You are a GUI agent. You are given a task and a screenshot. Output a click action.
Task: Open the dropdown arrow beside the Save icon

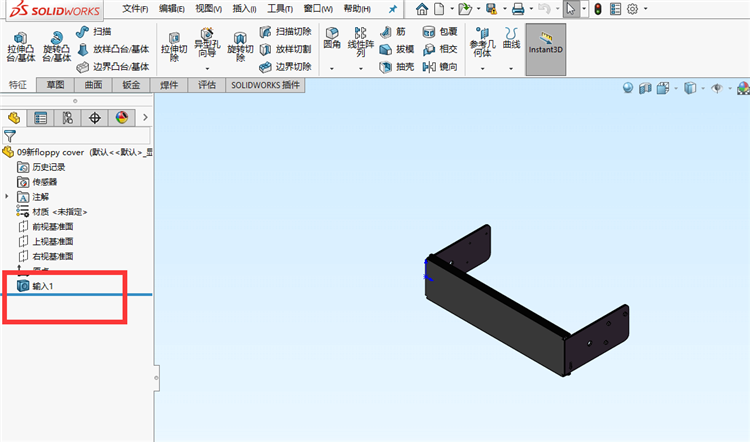click(x=505, y=9)
